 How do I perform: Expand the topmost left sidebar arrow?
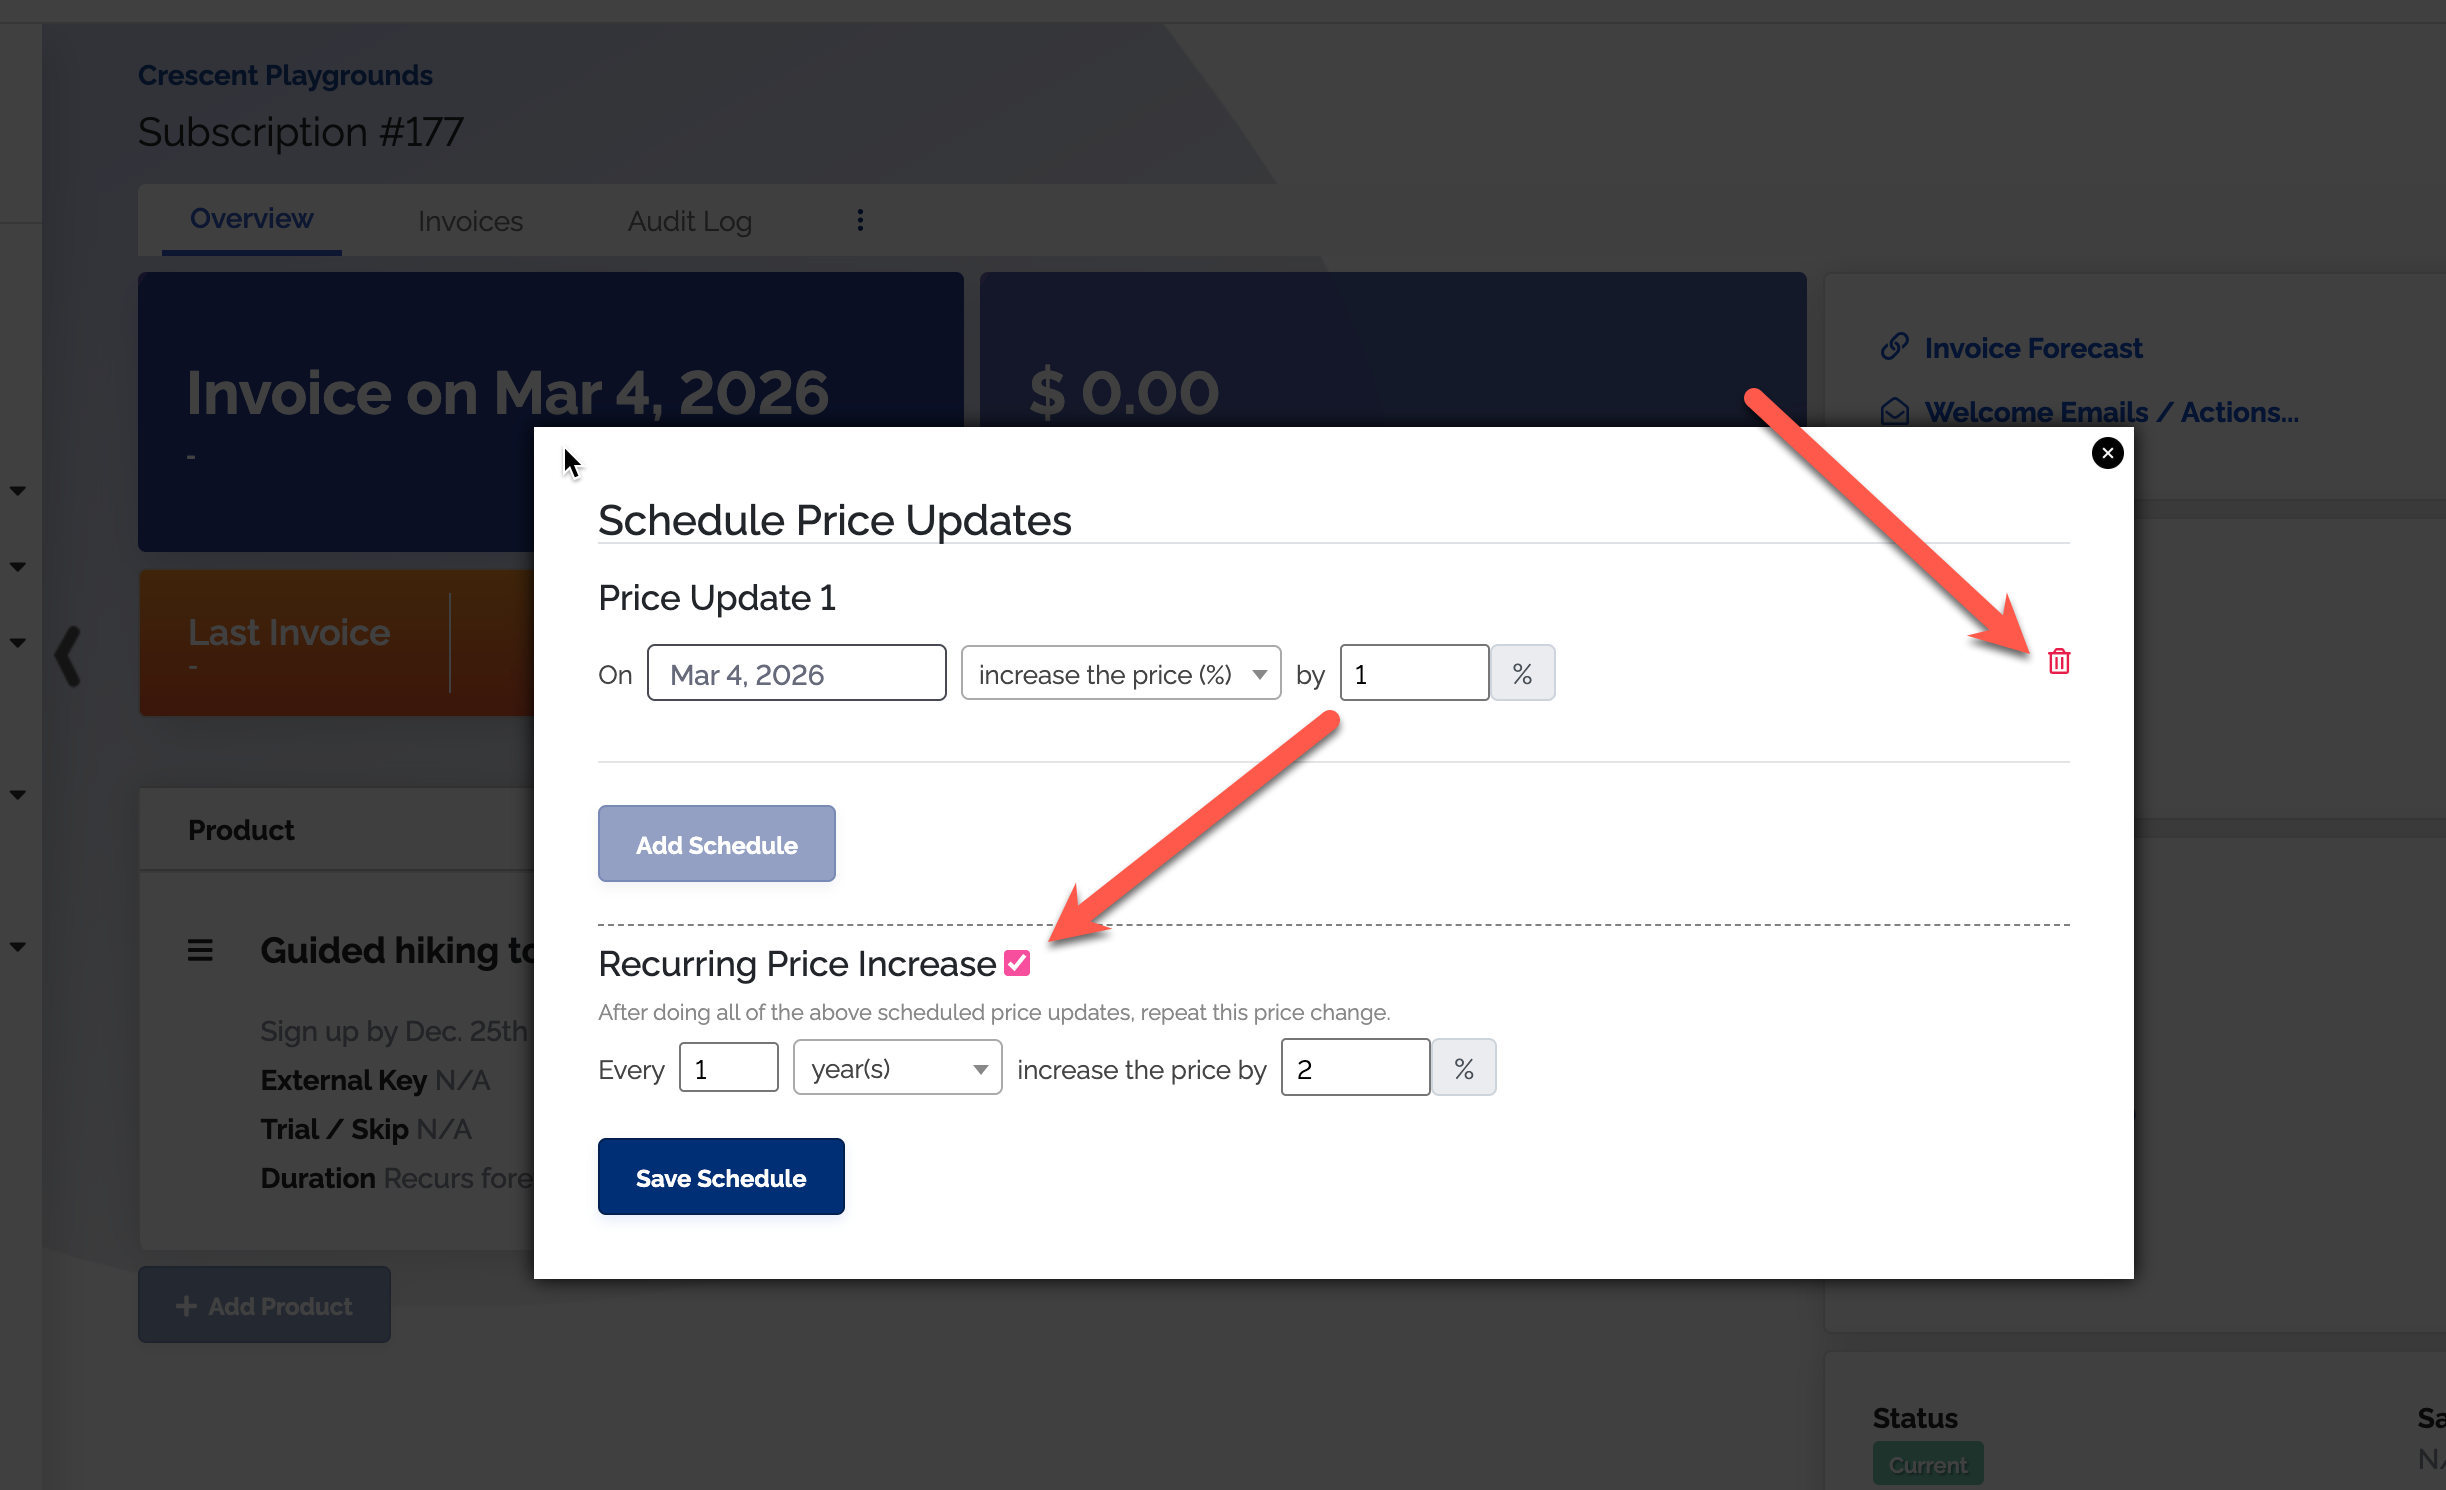18,490
